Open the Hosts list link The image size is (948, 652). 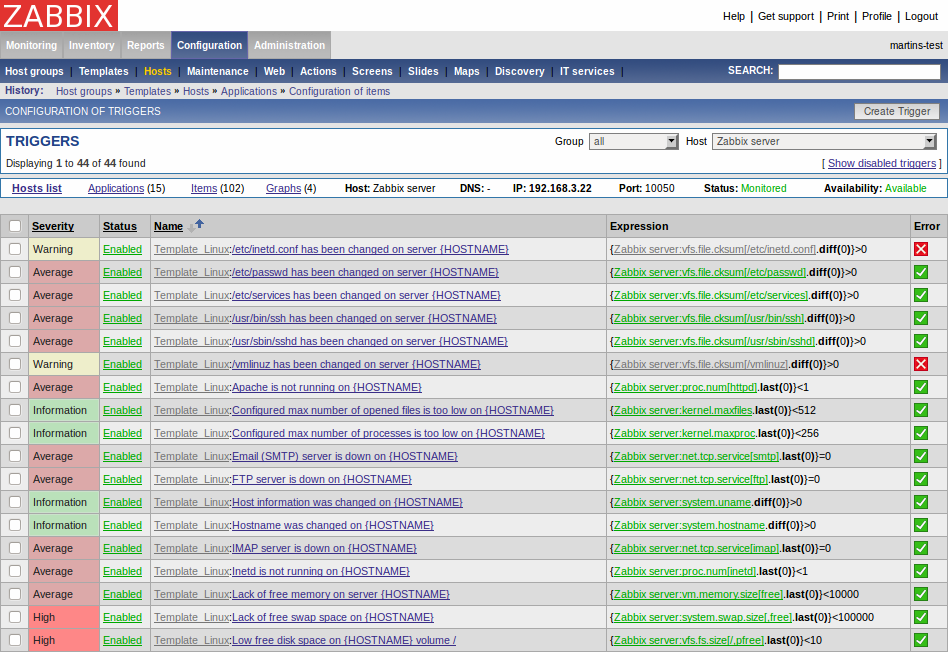37,188
